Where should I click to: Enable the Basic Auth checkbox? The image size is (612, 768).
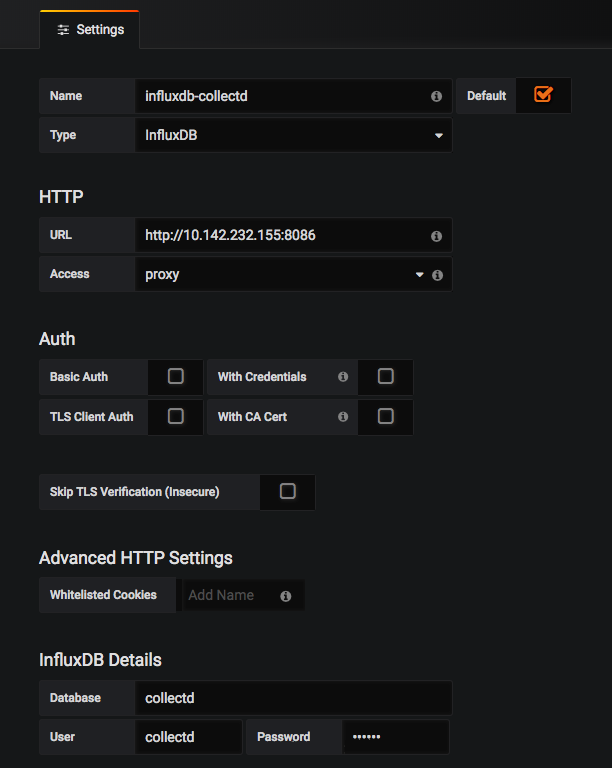[176, 376]
